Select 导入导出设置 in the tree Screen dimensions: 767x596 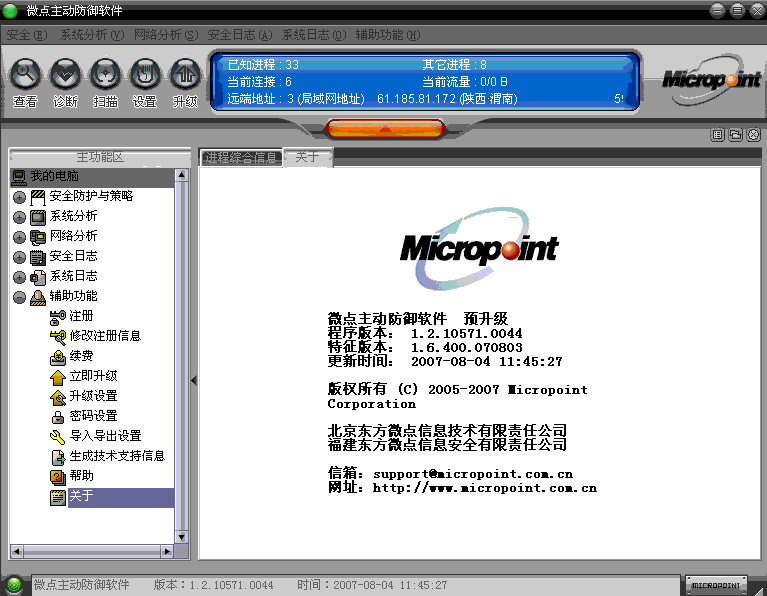click(105, 436)
